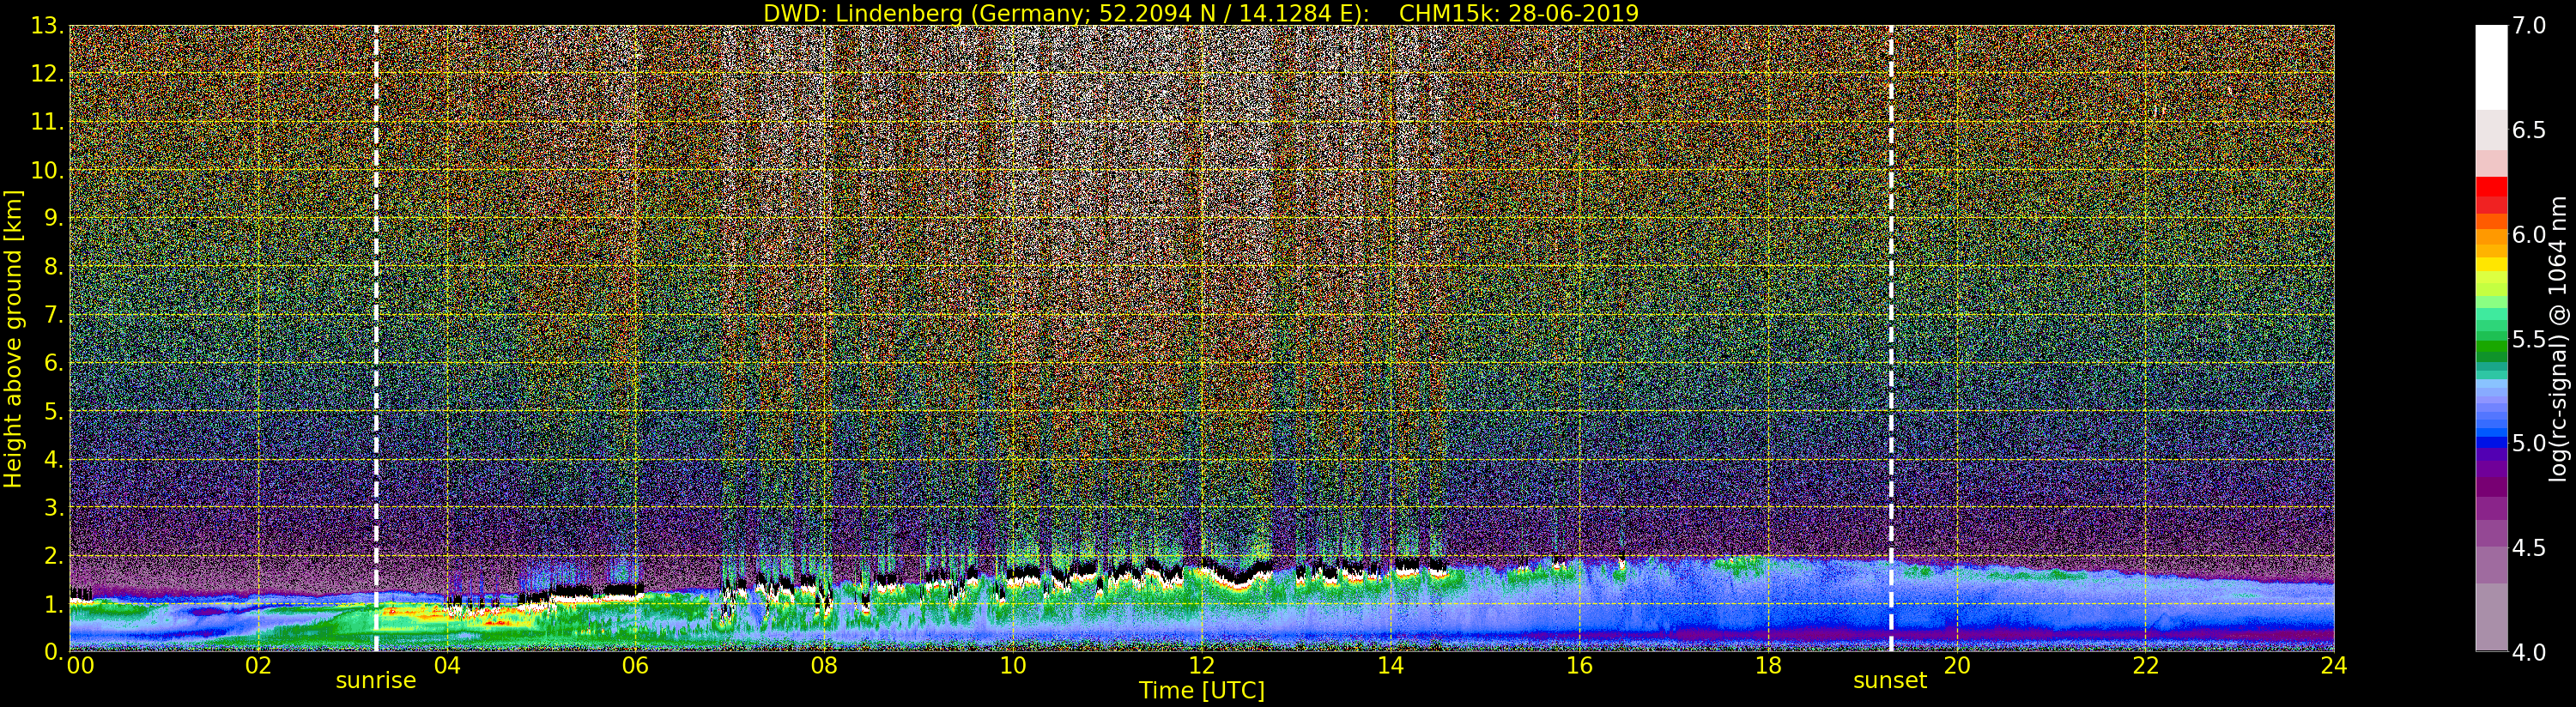The width and height of the screenshot is (2576, 707).
Task: Click the time-axis tick label 16
Action: click(x=1580, y=666)
